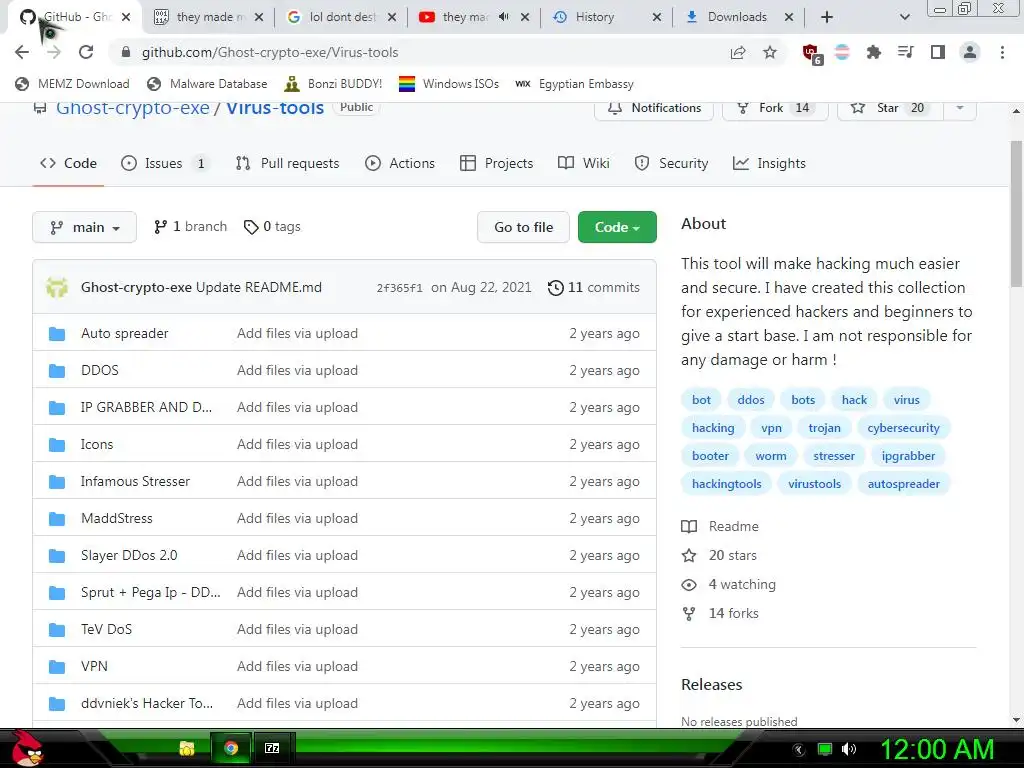Open Chrome from the taskbar
Screen dimensions: 1024x768
click(x=231, y=748)
